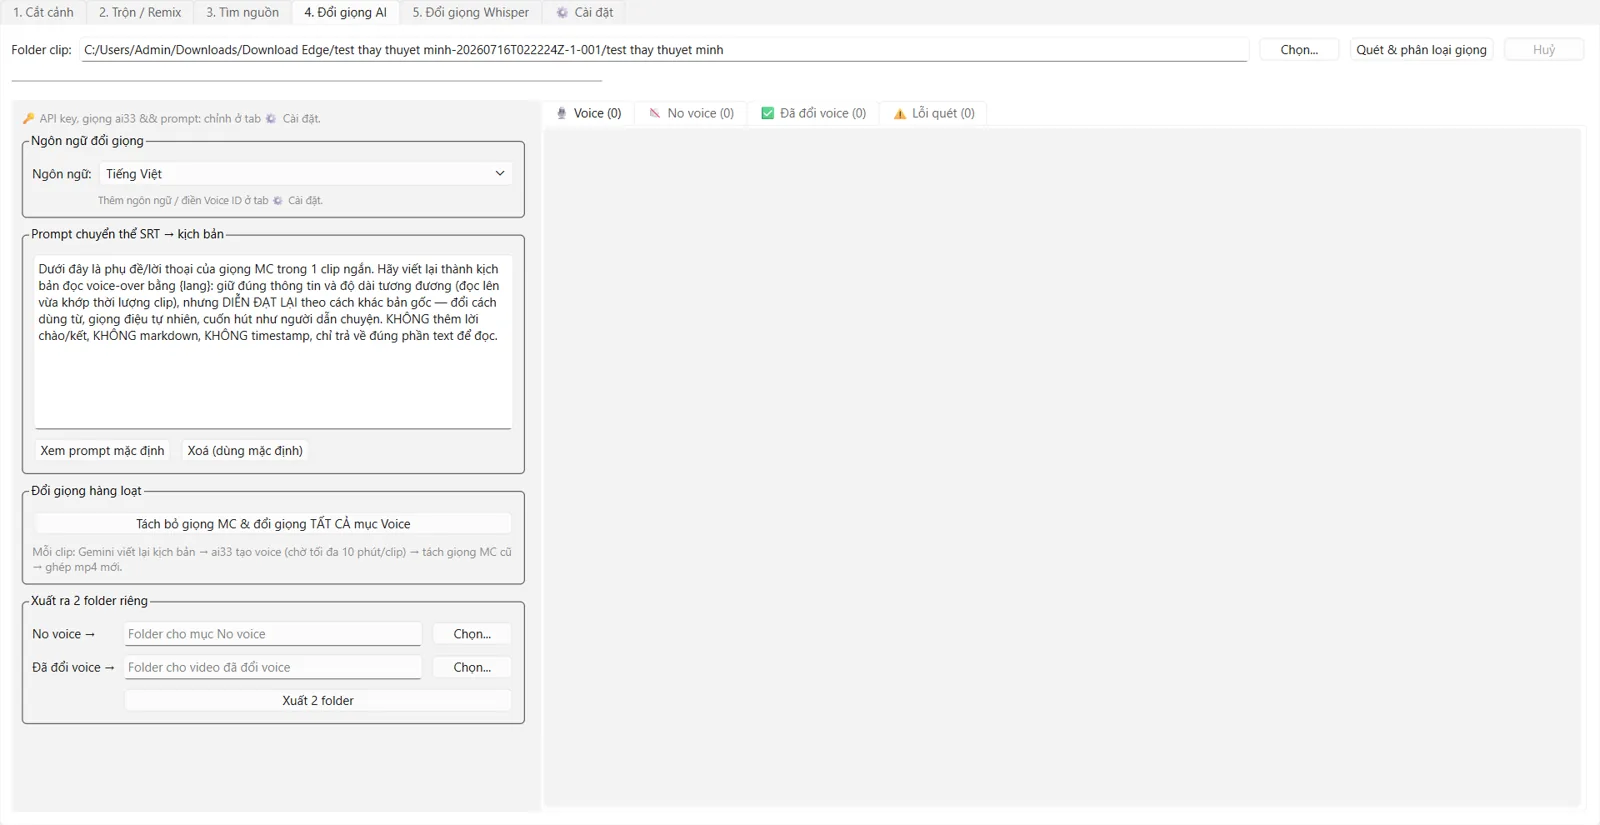Screen dimensions: 1600x825
Task: Click 'Folder cho video đã đổi voice' field
Action: click(x=273, y=667)
